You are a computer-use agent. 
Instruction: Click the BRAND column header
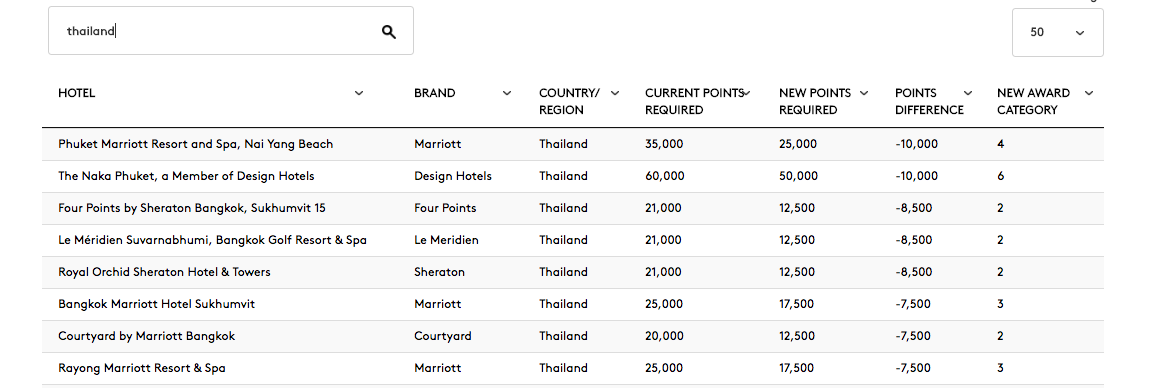[435, 93]
